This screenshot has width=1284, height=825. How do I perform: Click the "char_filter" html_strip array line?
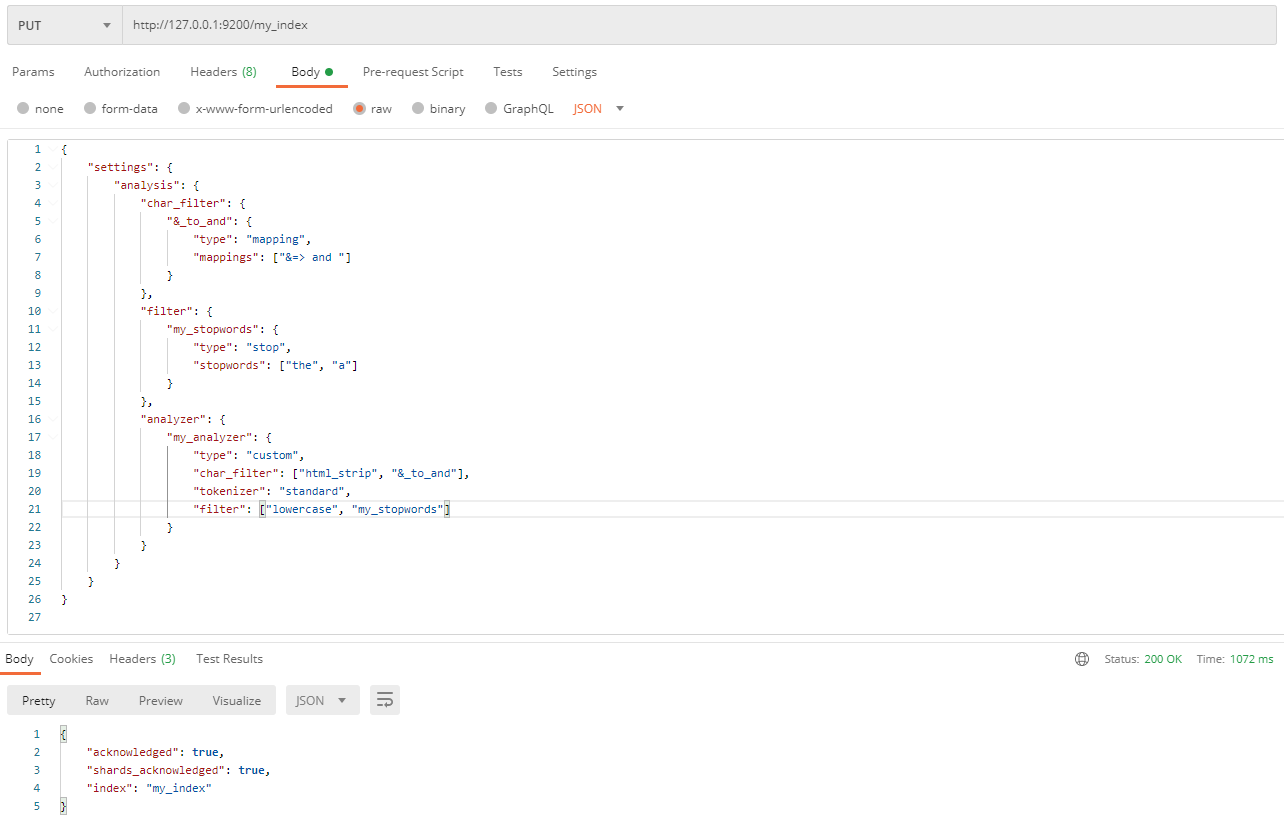tap(331, 473)
